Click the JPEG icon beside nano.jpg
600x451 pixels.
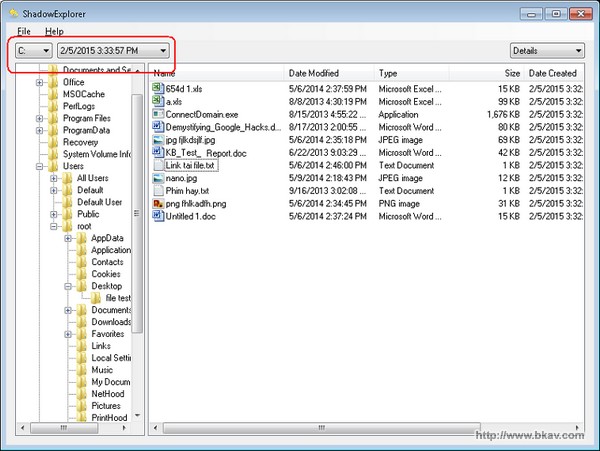pyautogui.click(x=158, y=178)
